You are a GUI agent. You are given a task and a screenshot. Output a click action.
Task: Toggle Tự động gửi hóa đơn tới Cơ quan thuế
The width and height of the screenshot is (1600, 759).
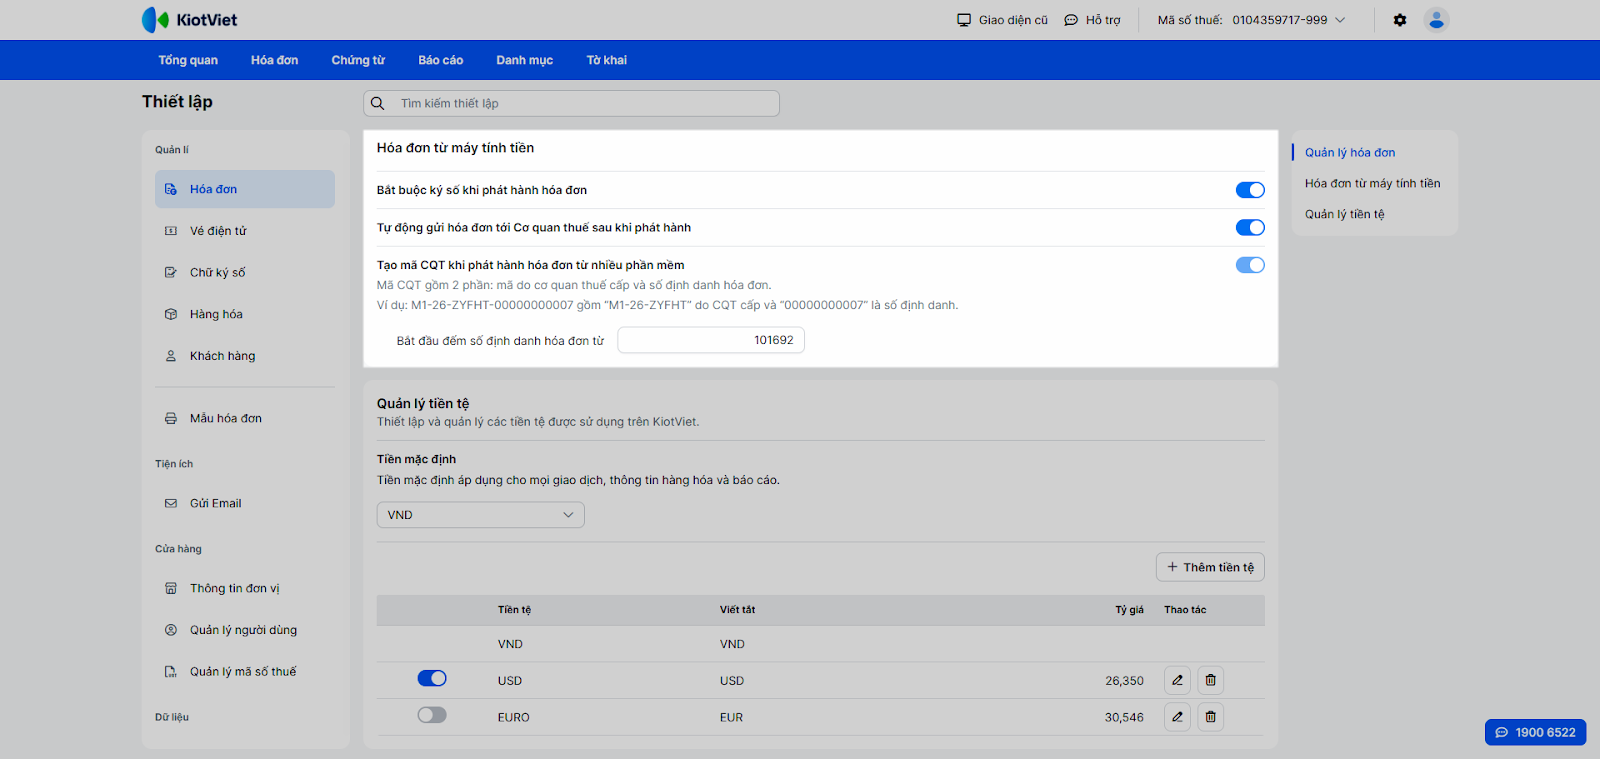coord(1250,227)
